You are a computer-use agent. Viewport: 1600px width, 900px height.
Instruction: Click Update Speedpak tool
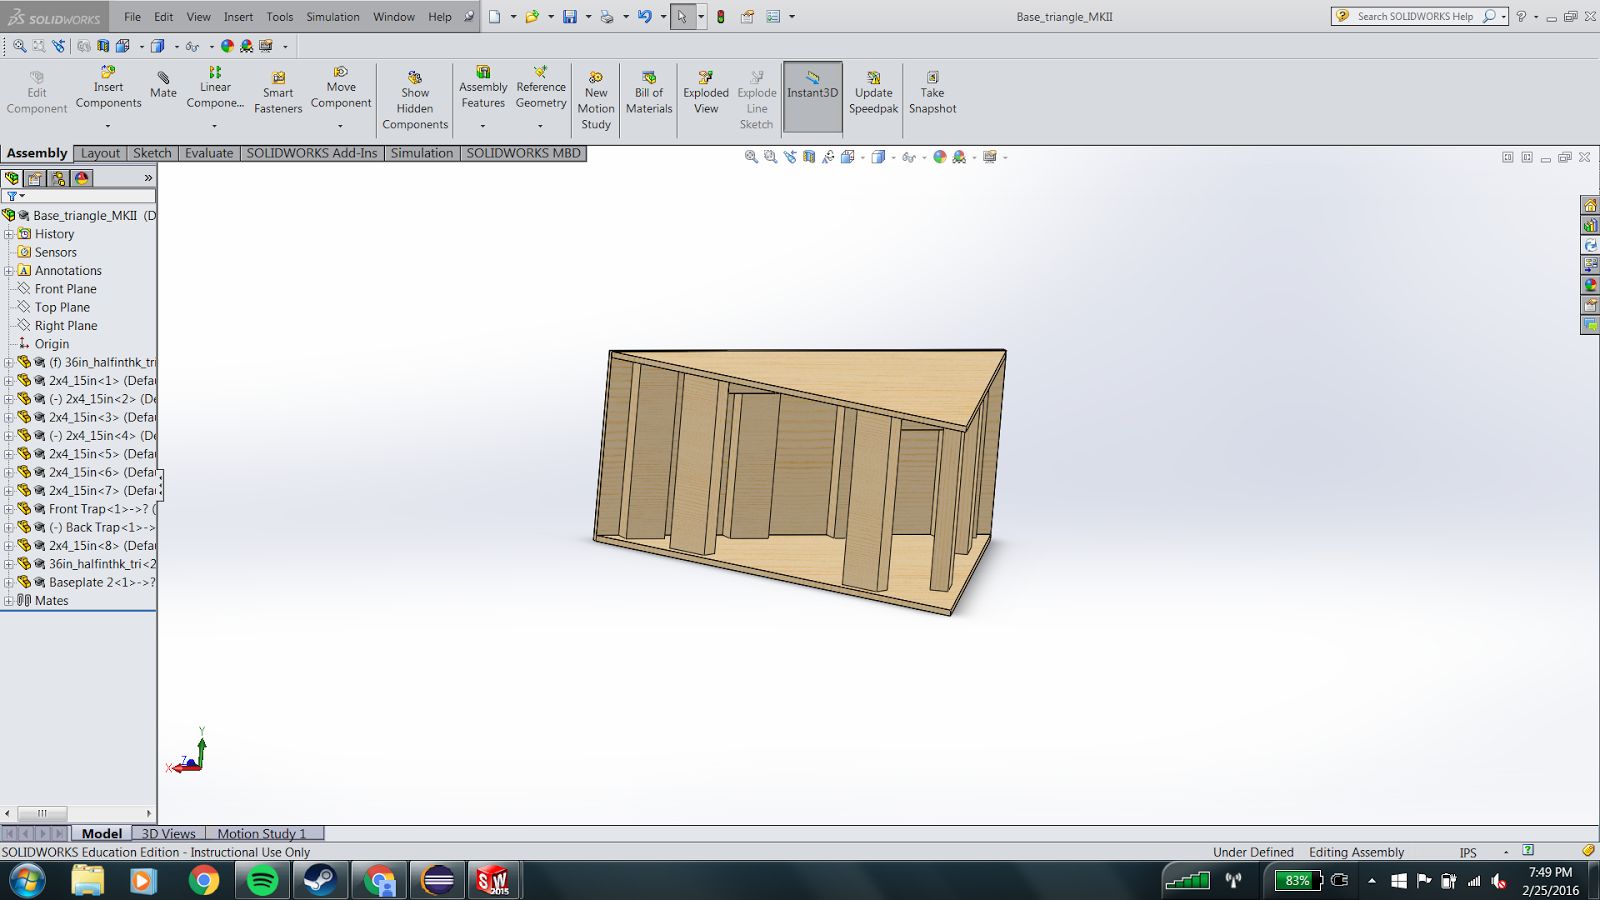click(x=873, y=93)
